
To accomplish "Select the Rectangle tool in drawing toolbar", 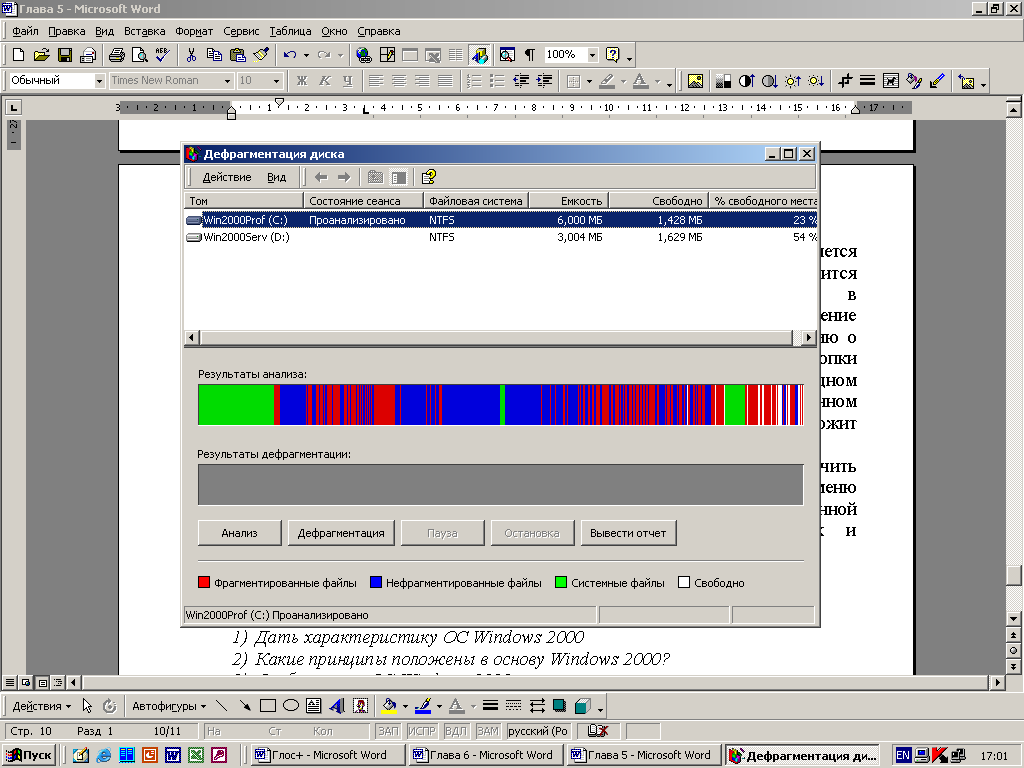I will (268, 706).
